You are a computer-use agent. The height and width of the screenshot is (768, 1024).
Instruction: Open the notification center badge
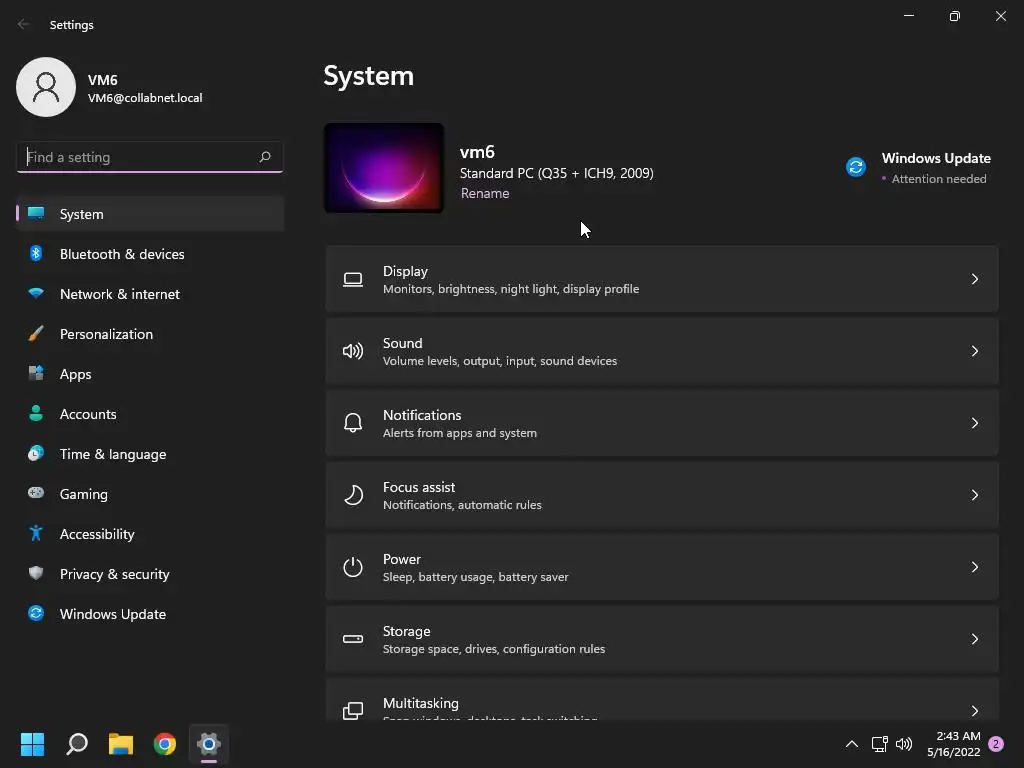[x=996, y=744]
